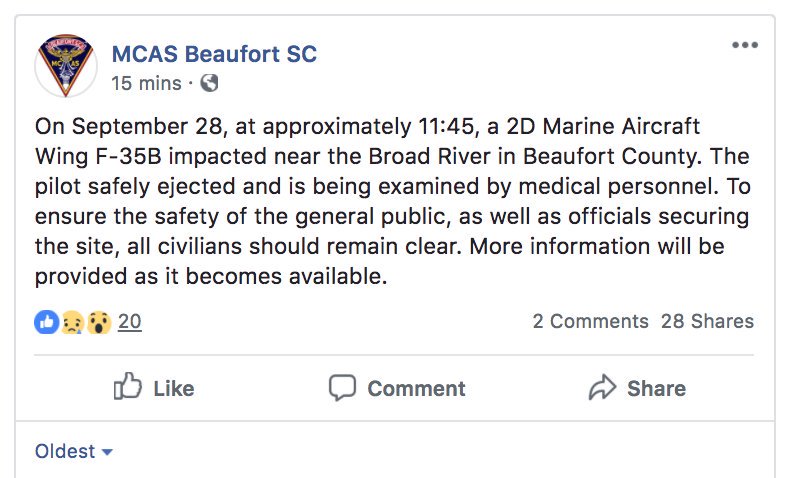View the 28 Shares list

coord(707,321)
